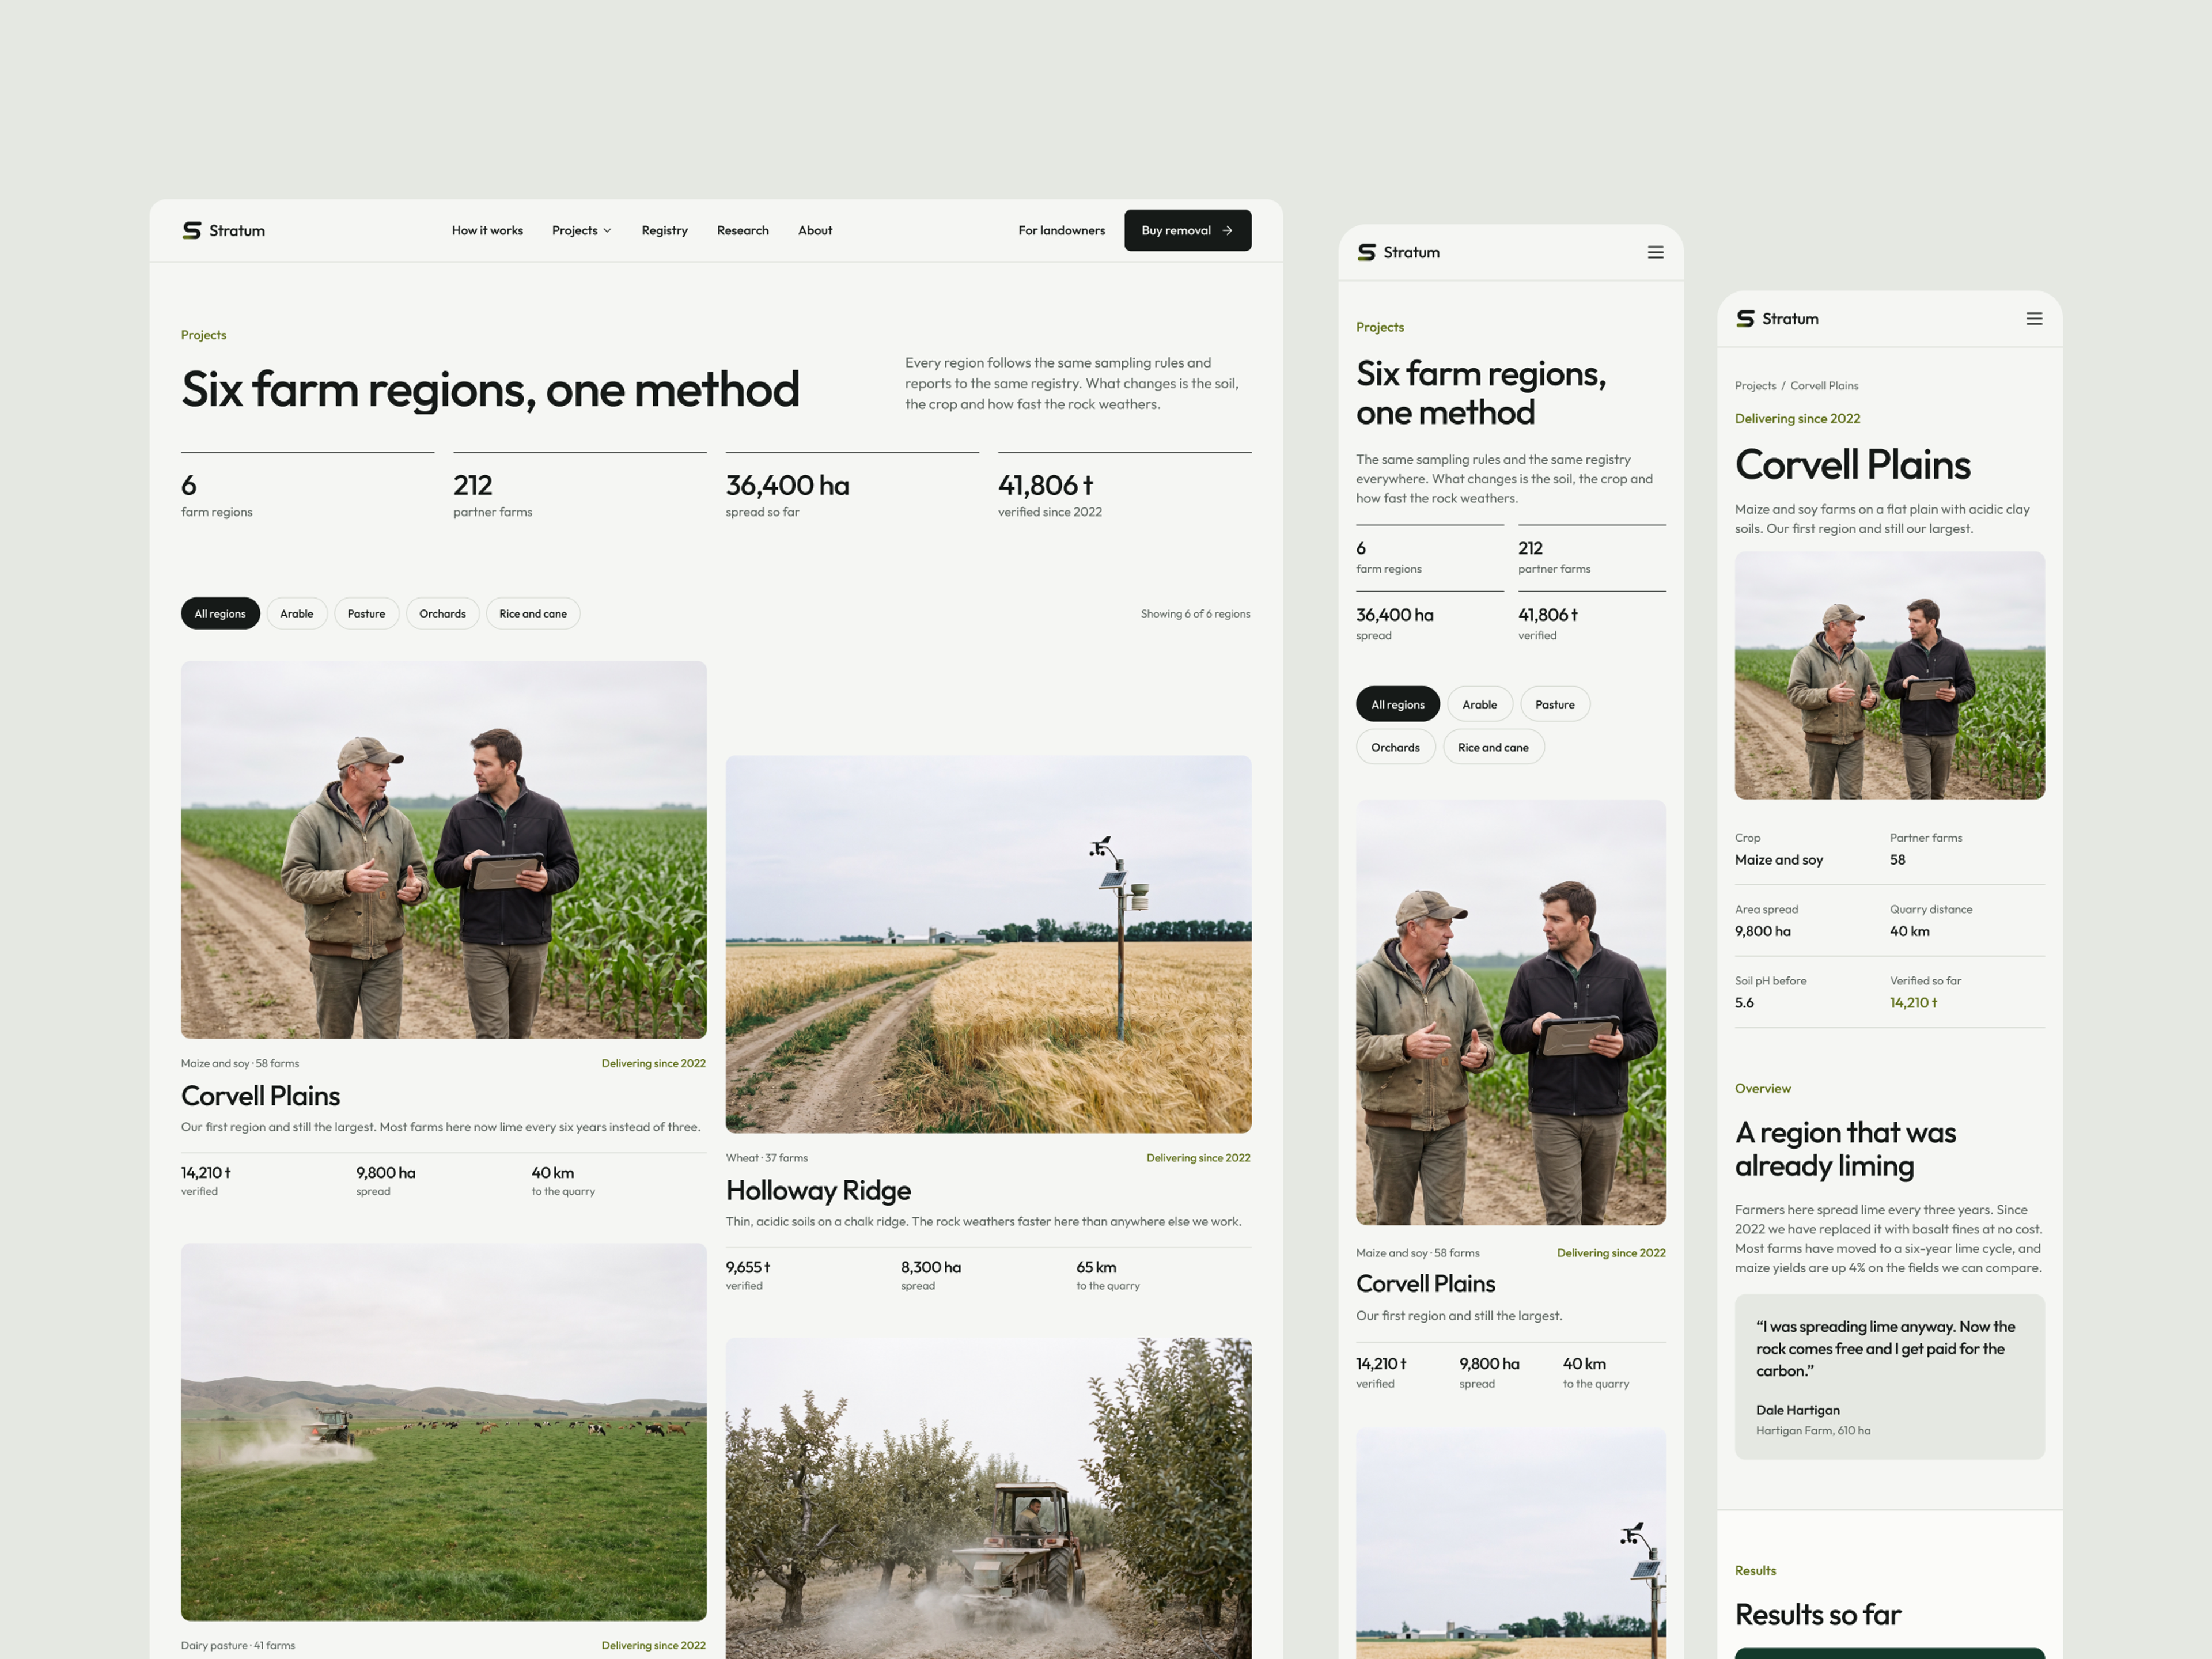Click '41,806 t' verified stat on desktop
This screenshot has width=2212, height=1659.
[x=1045, y=486]
